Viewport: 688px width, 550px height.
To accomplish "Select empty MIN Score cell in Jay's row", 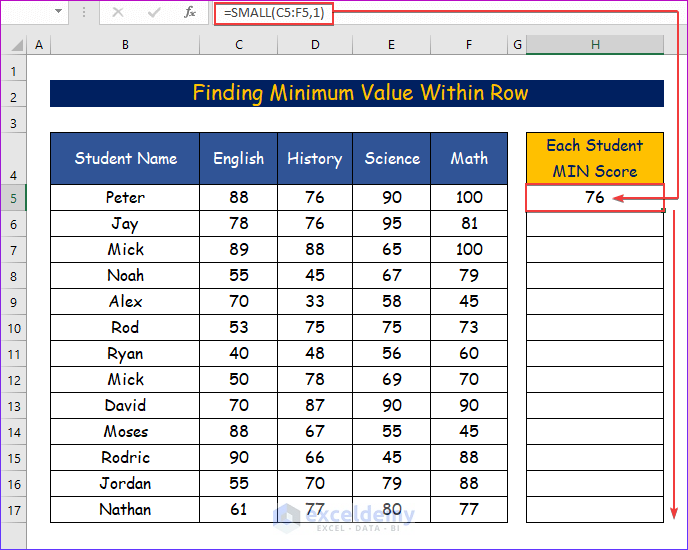I will tap(595, 224).
